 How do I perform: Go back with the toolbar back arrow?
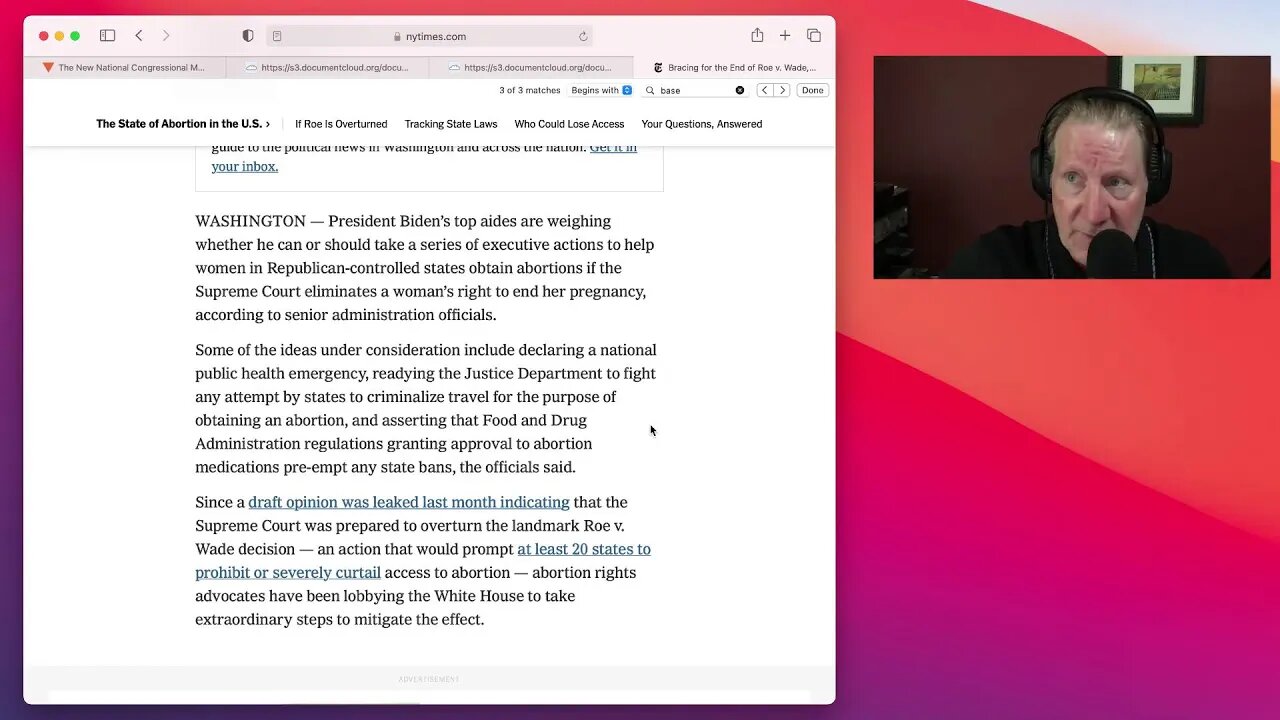(x=139, y=36)
